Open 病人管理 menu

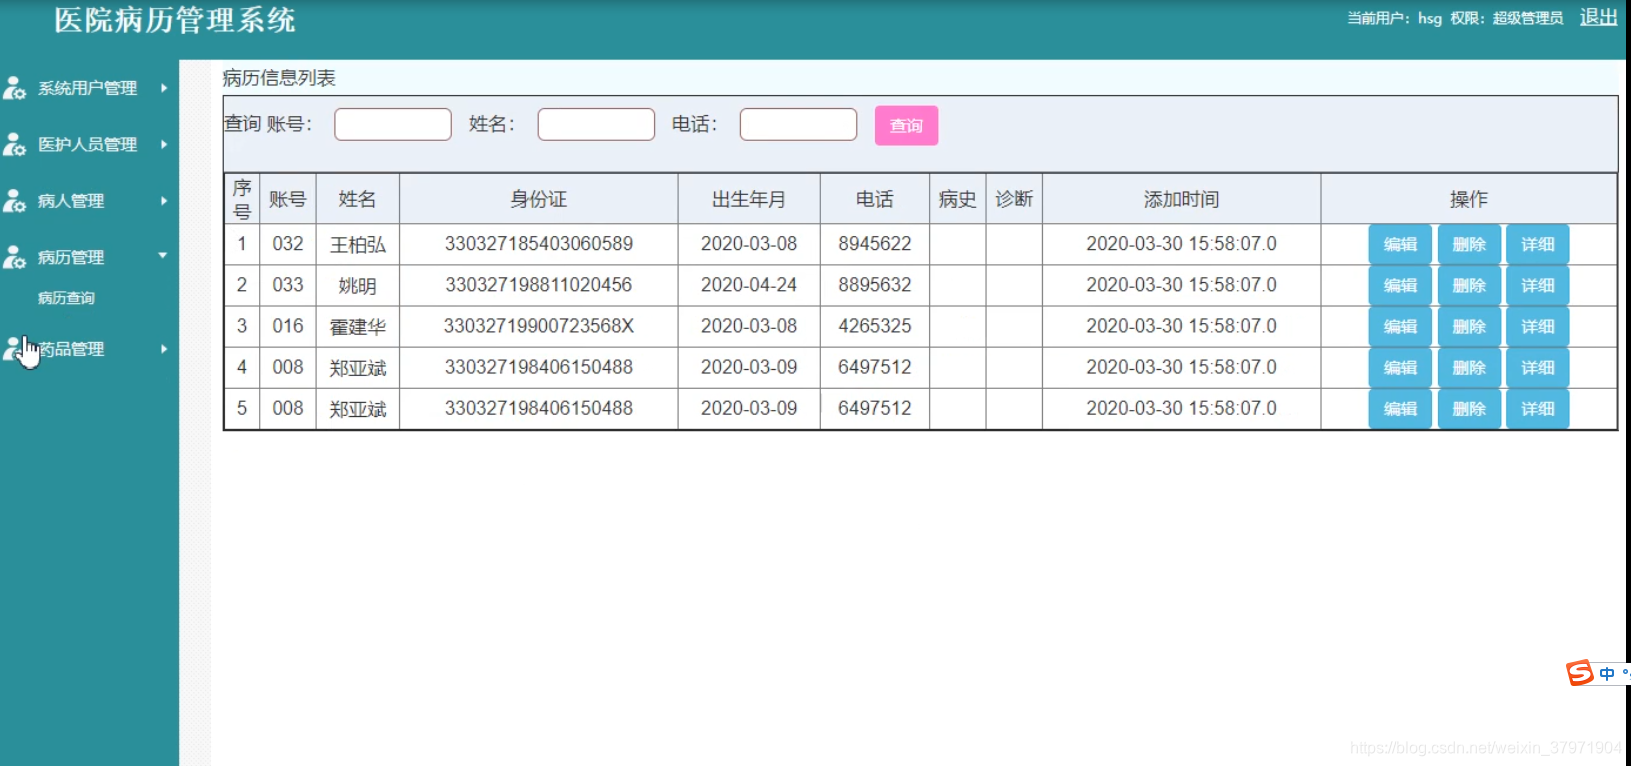point(71,200)
